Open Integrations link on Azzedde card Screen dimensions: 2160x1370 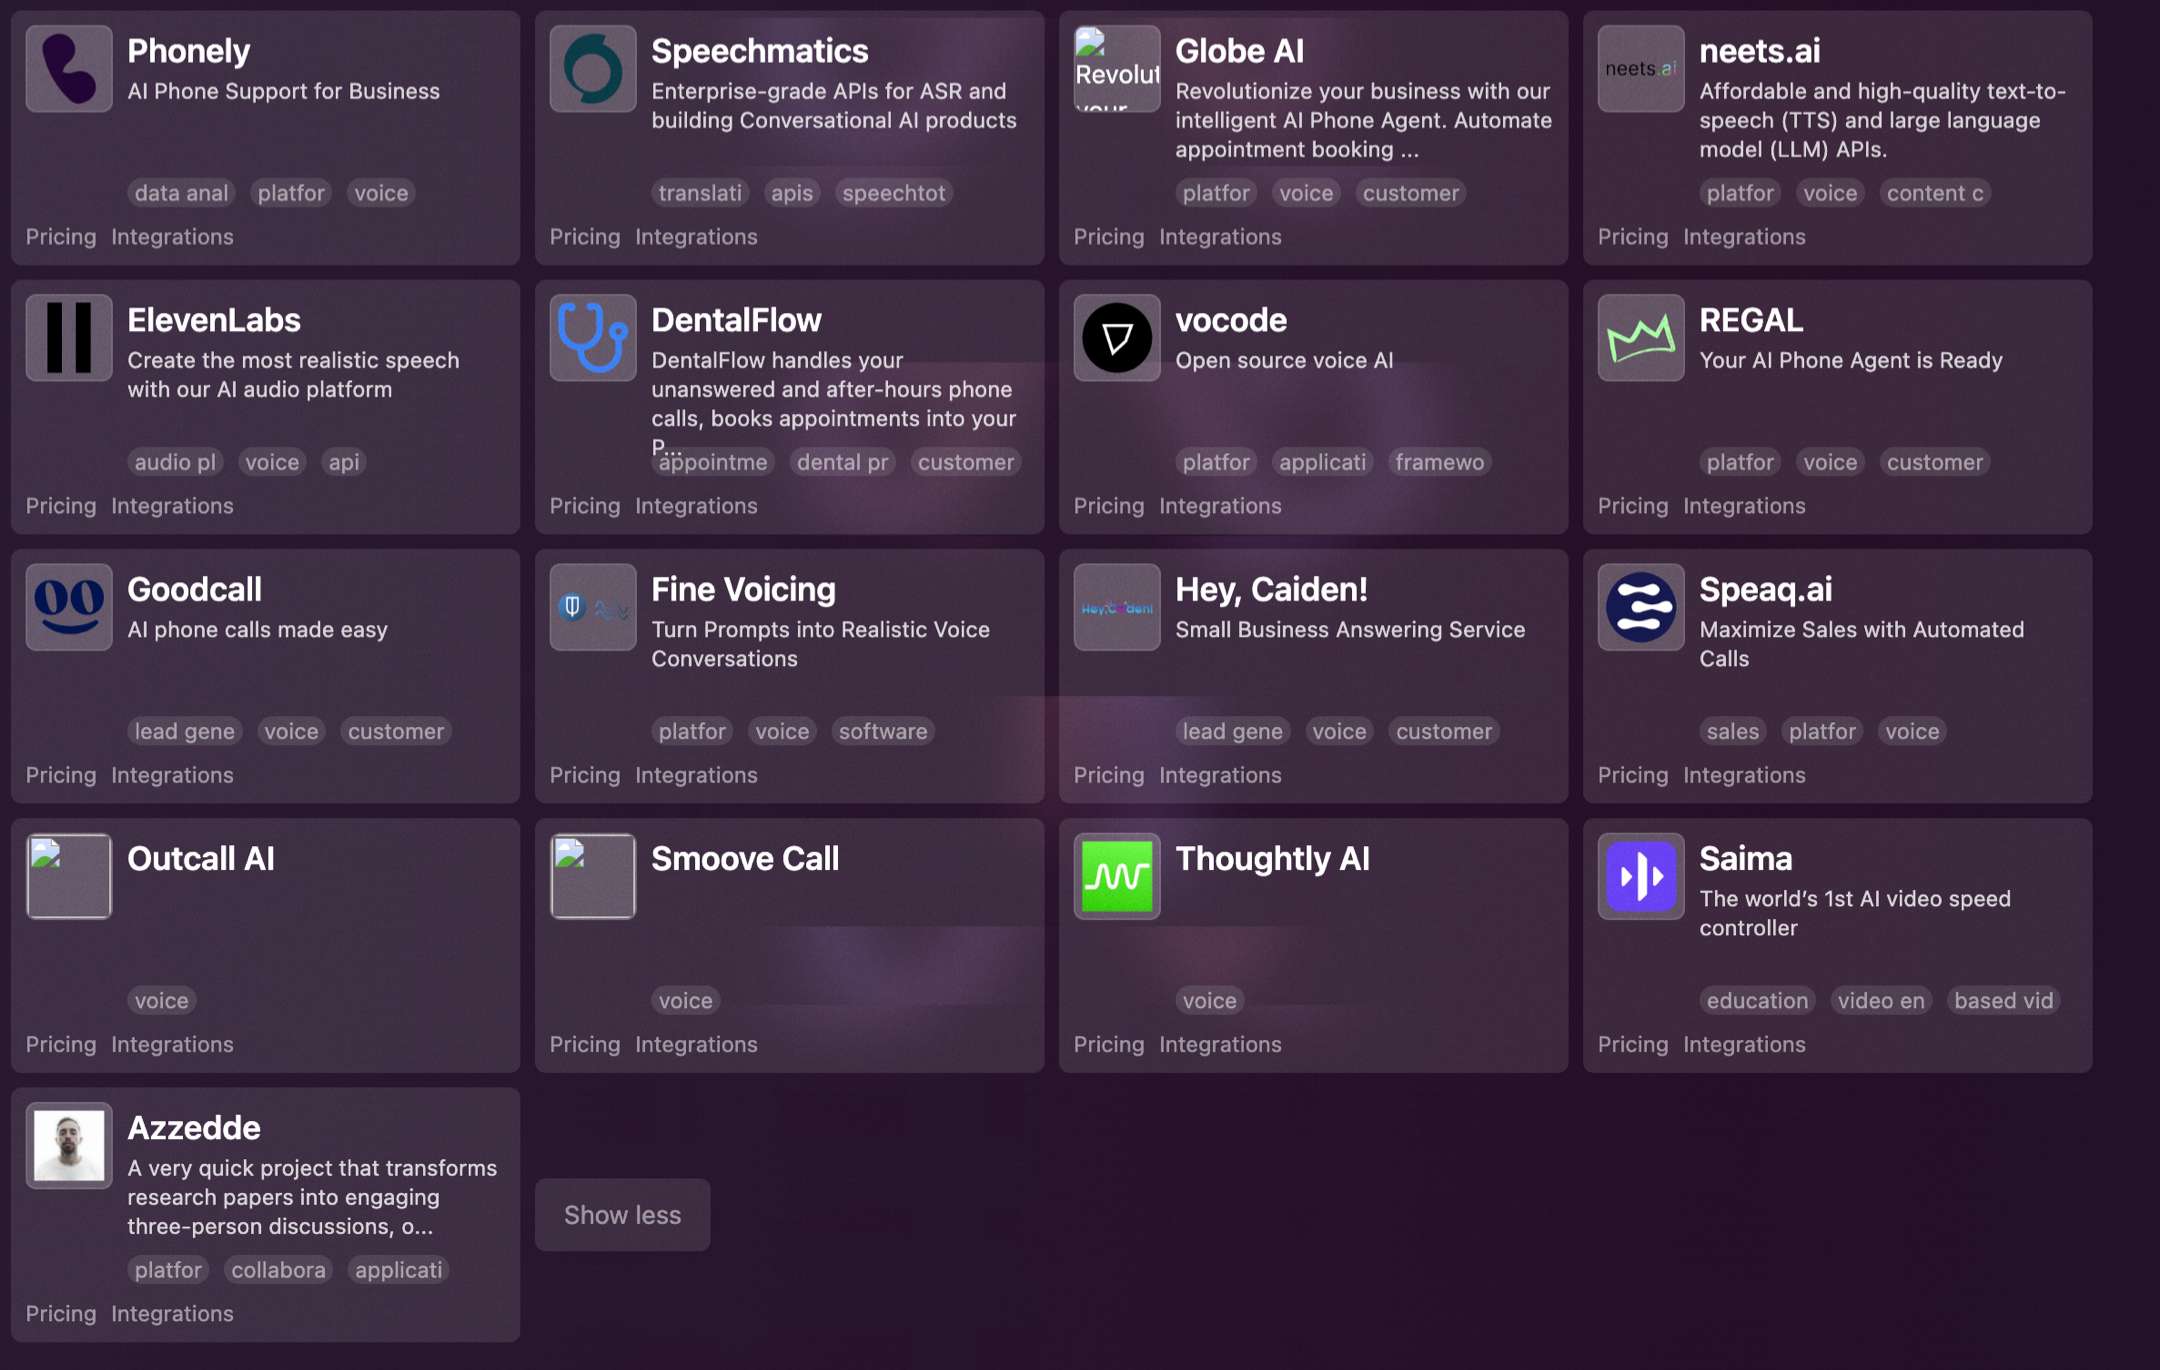tap(172, 1314)
